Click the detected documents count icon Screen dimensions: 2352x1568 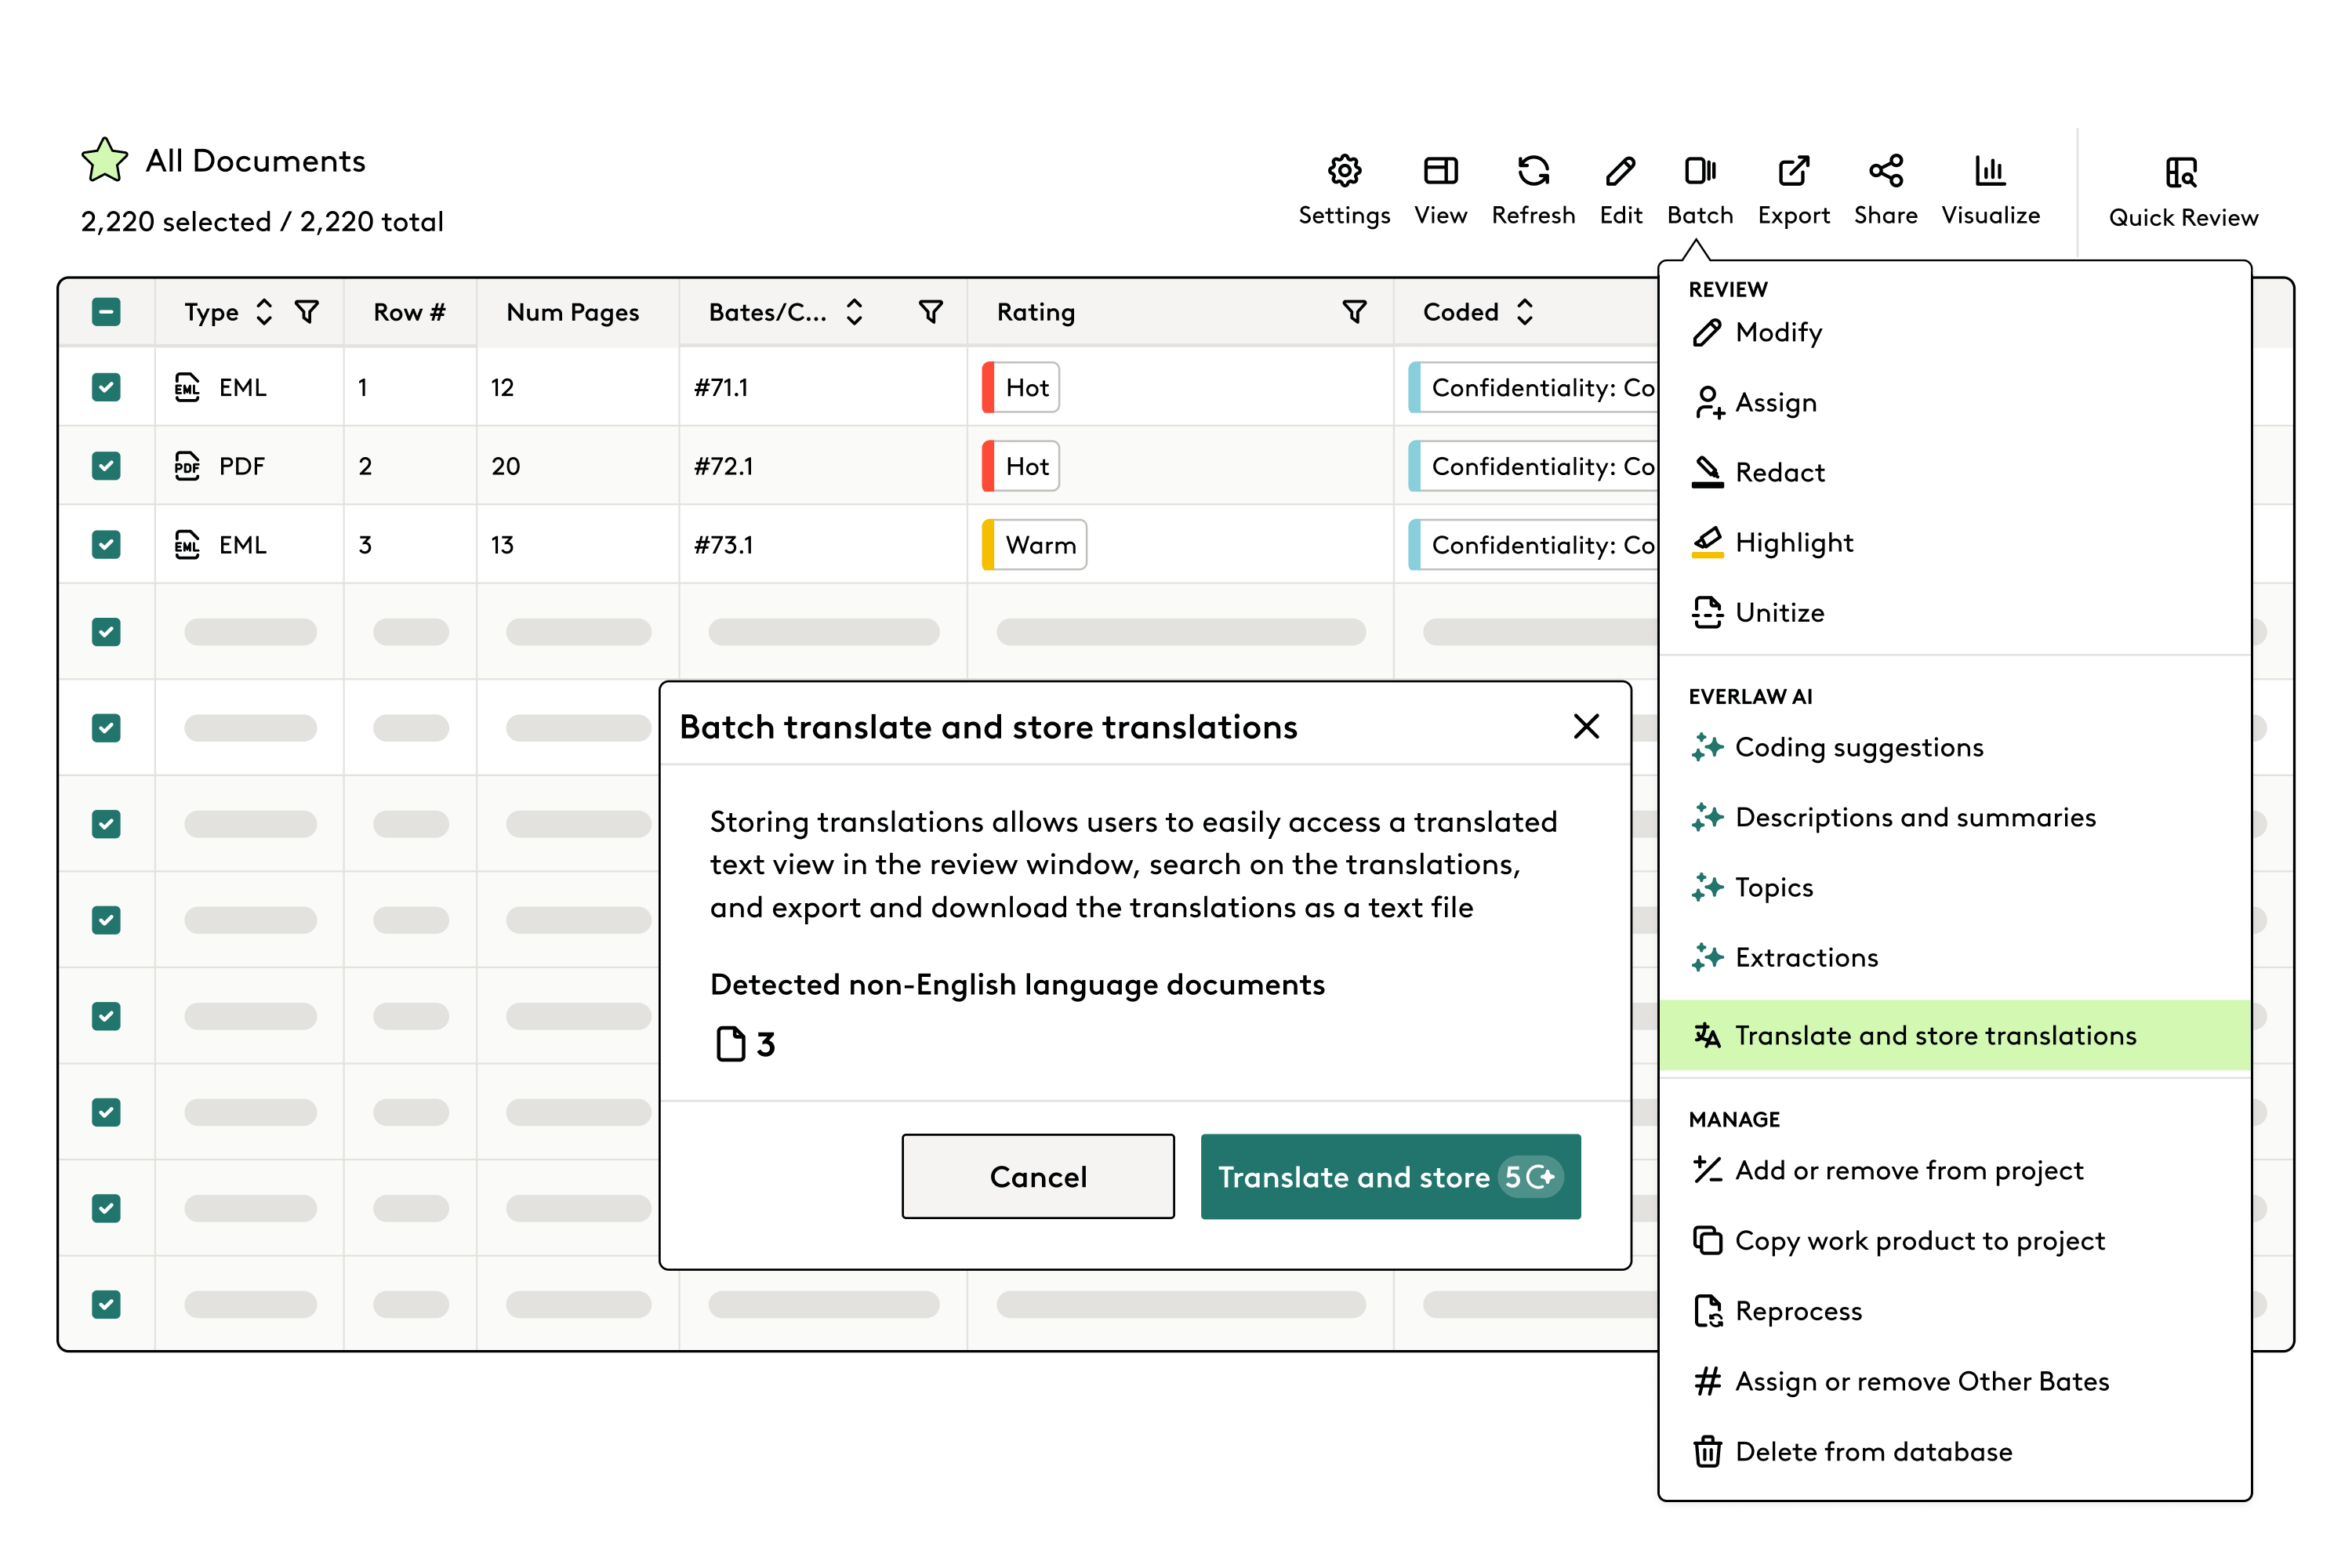[731, 1043]
